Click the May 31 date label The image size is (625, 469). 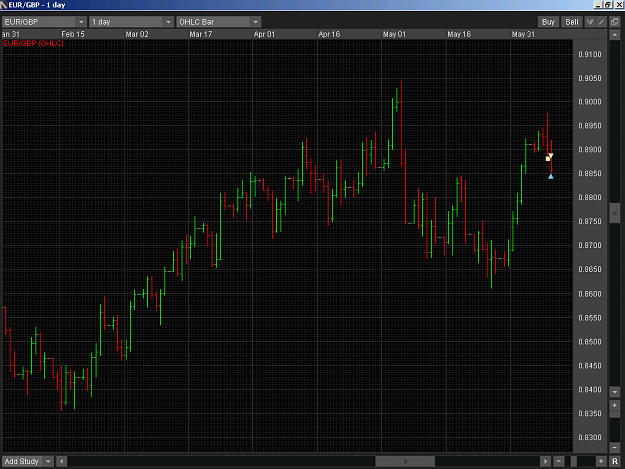[523, 34]
